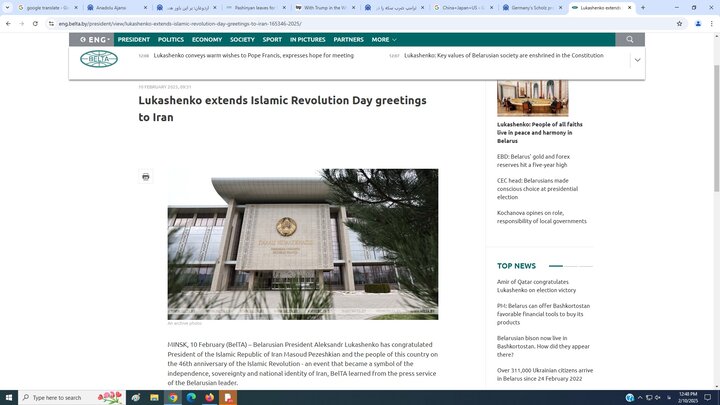Go back to the previous page
Viewport: 720px width, 405px height.
(x=8, y=23)
